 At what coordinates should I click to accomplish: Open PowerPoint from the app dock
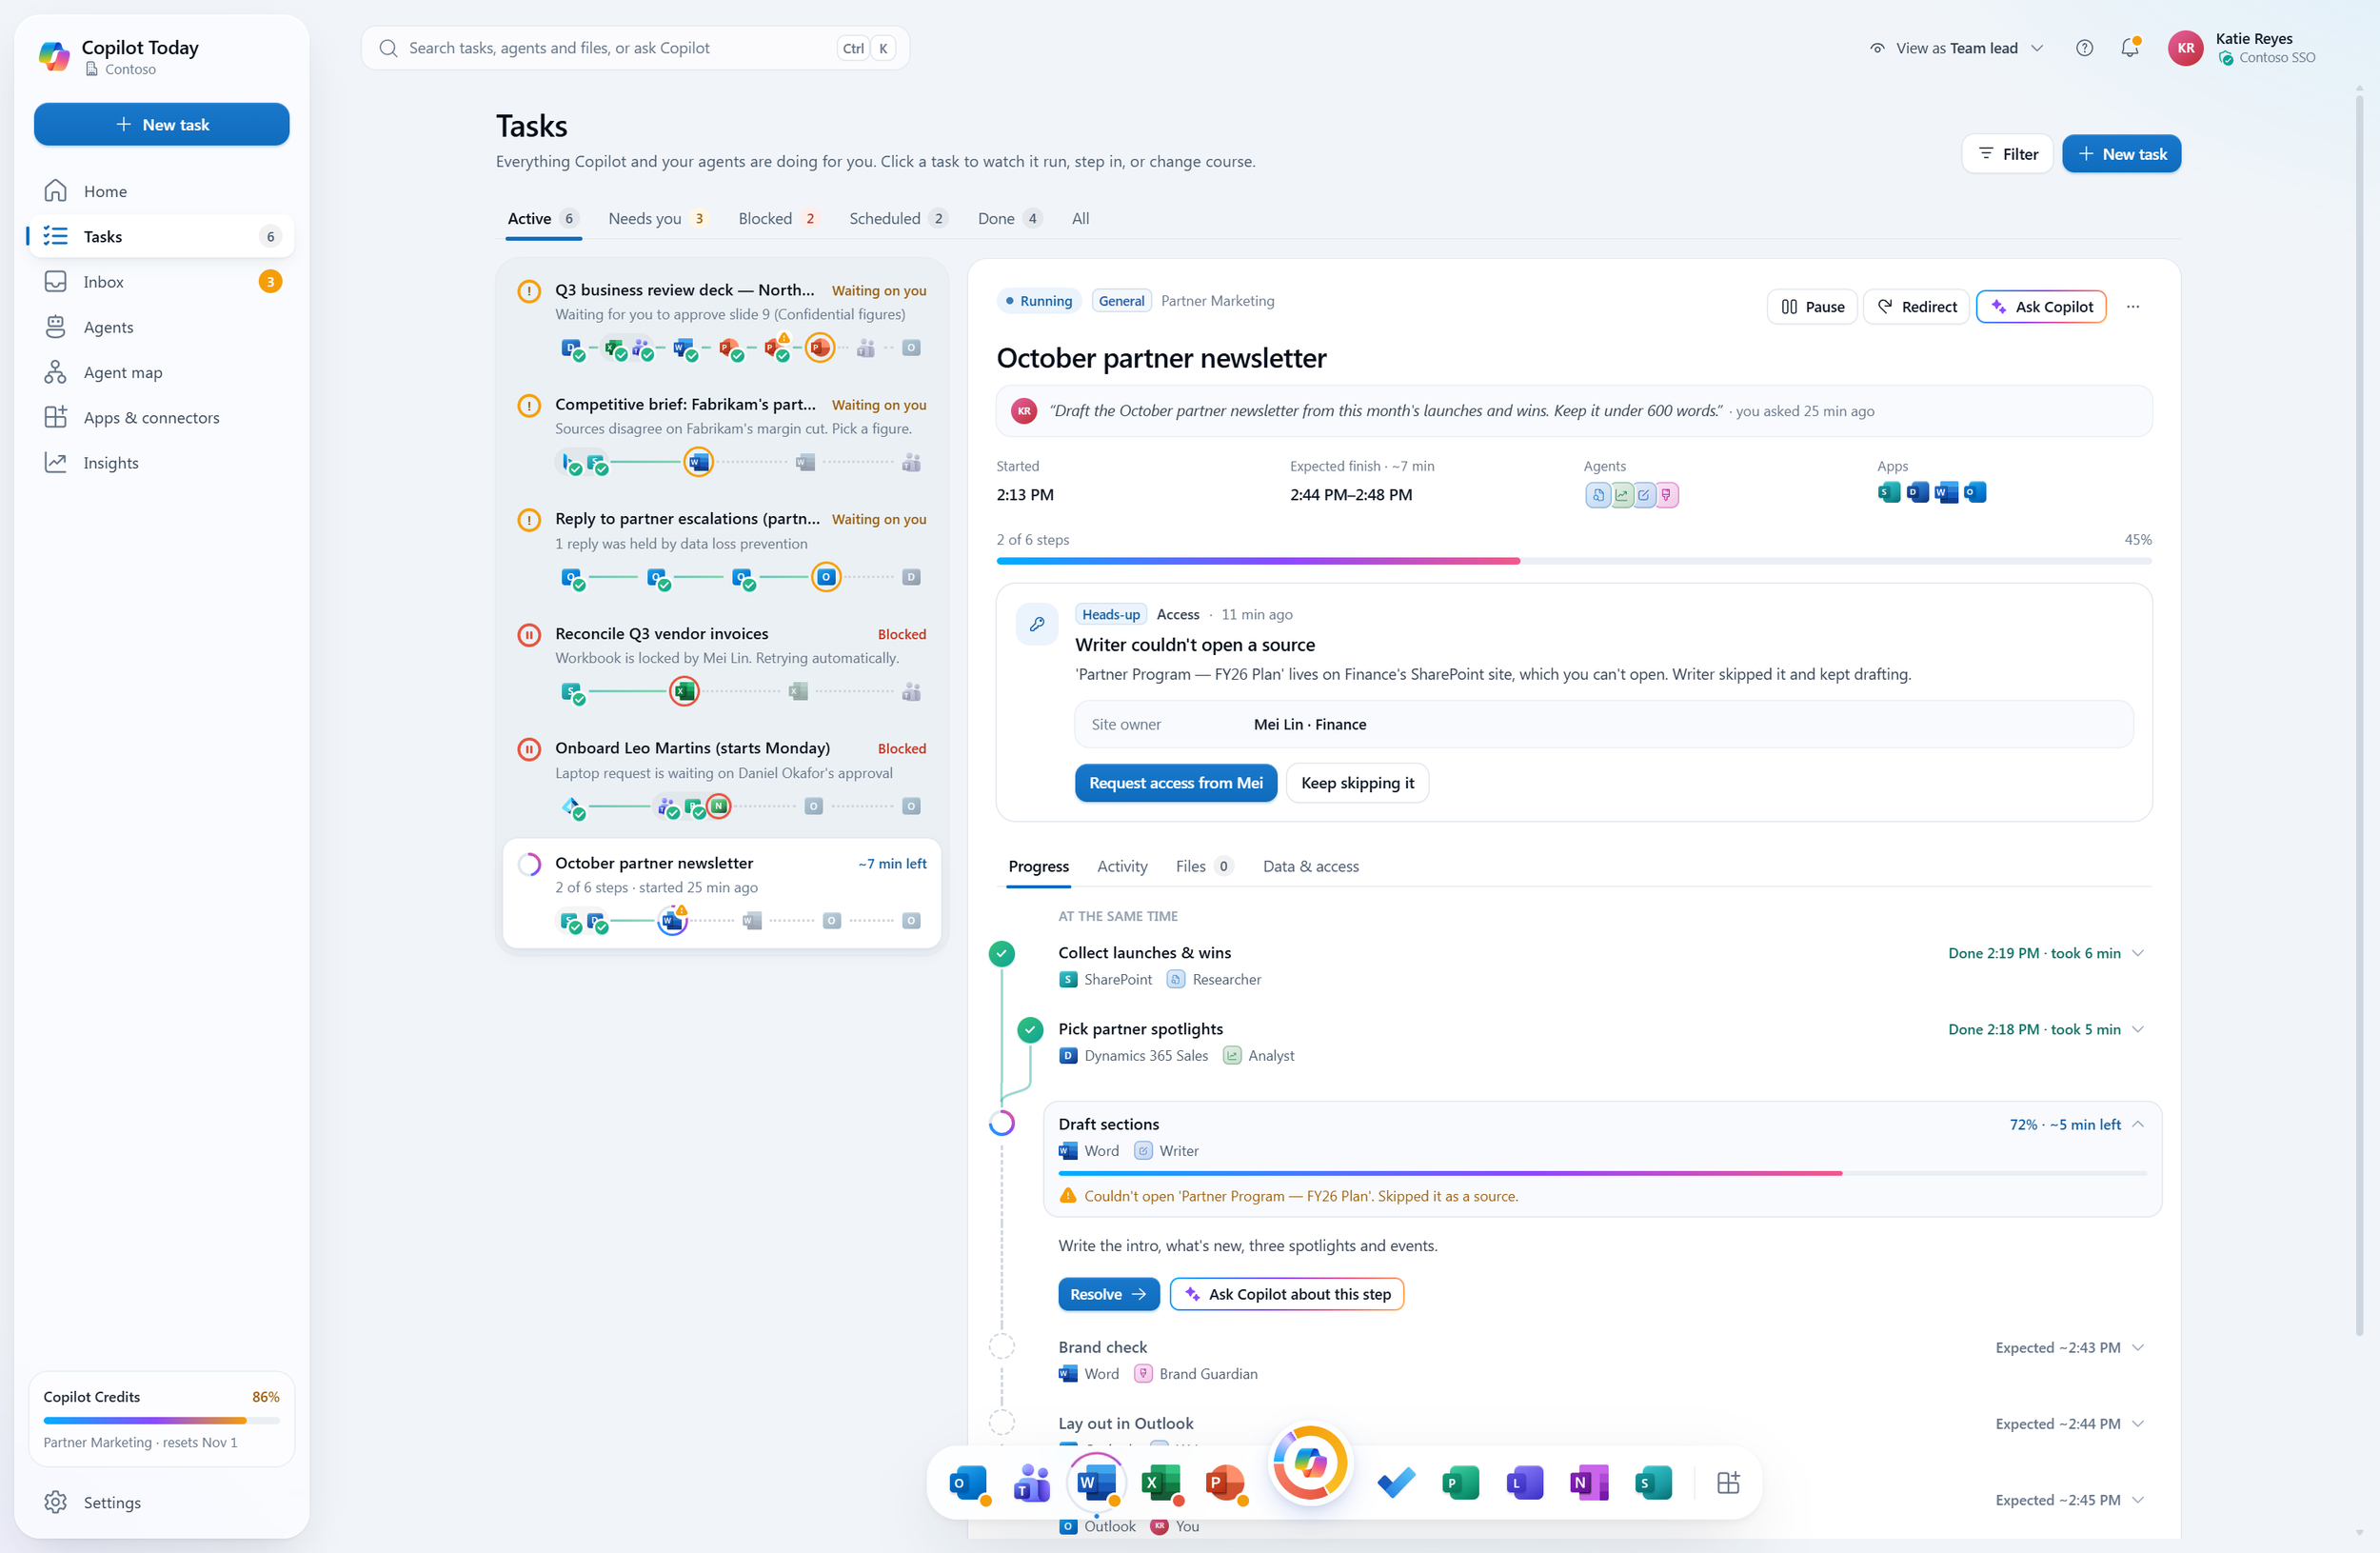point(1225,1483)
